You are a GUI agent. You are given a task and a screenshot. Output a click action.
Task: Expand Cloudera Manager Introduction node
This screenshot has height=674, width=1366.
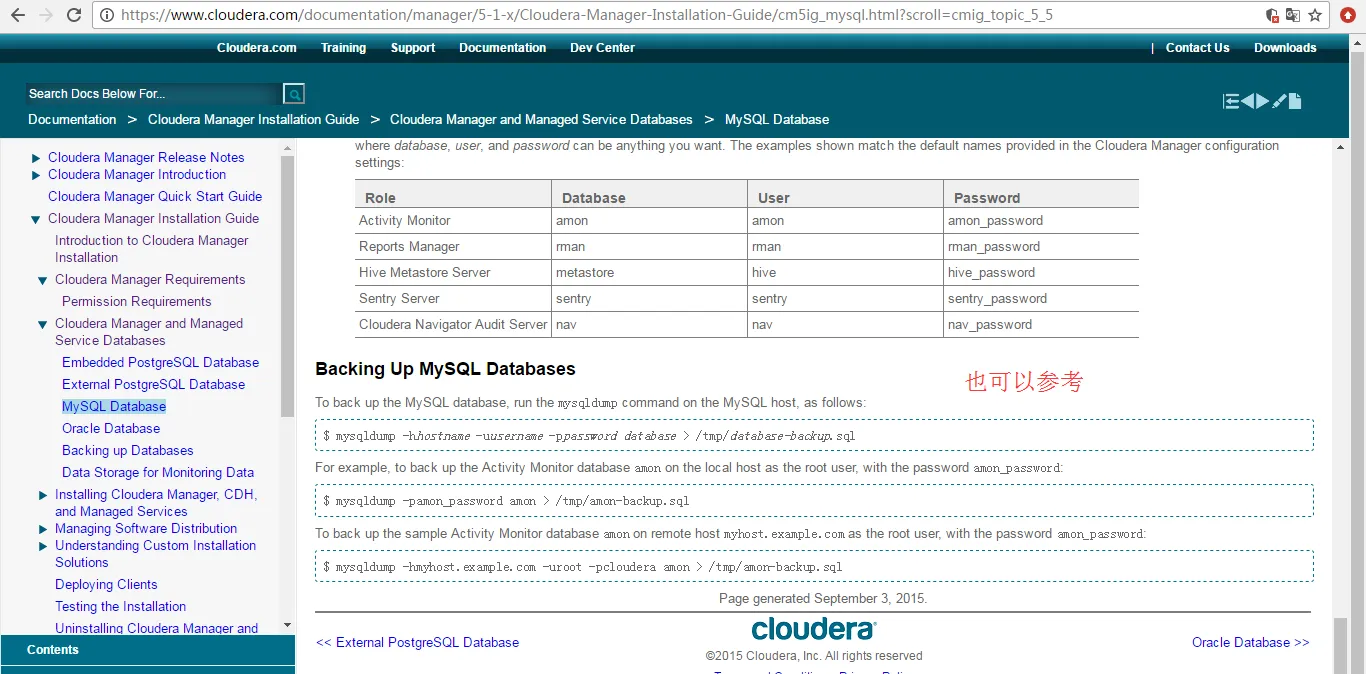click(36, 175)
